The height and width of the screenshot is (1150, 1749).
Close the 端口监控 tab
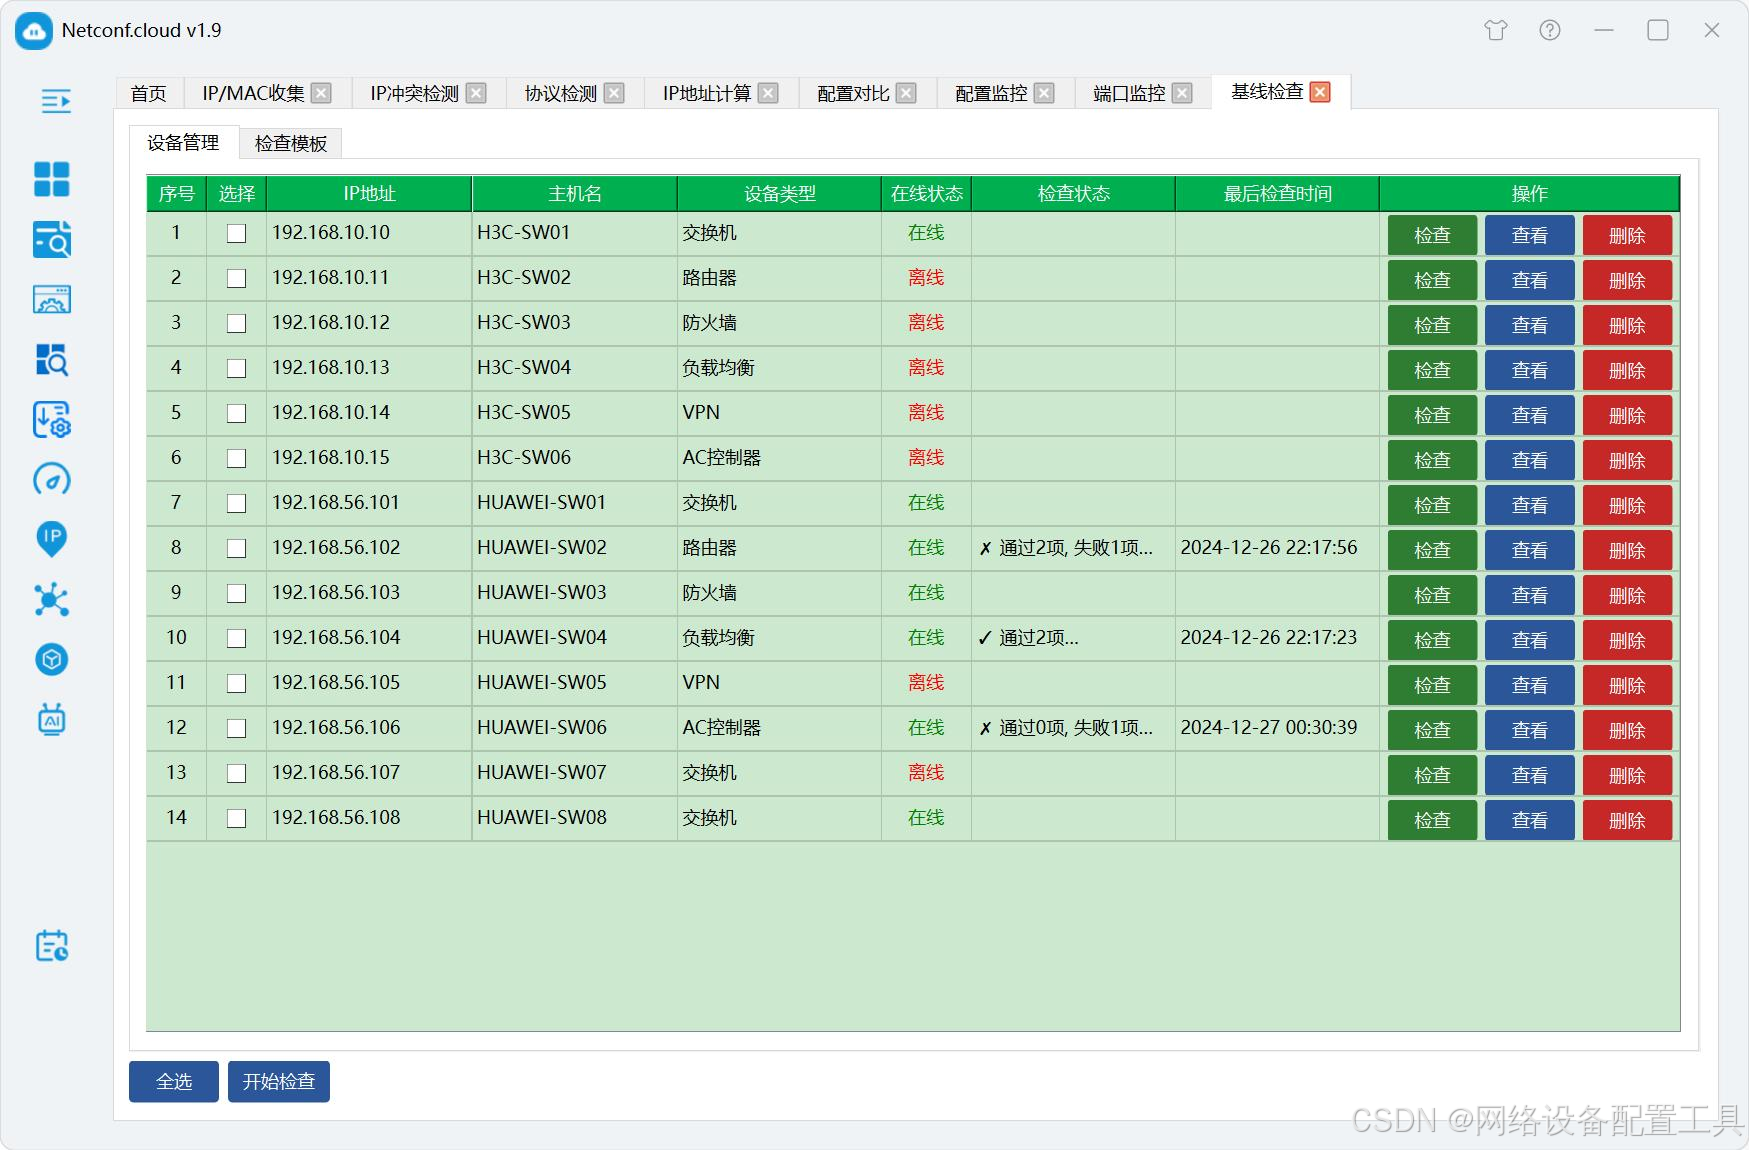point(1182,93)
